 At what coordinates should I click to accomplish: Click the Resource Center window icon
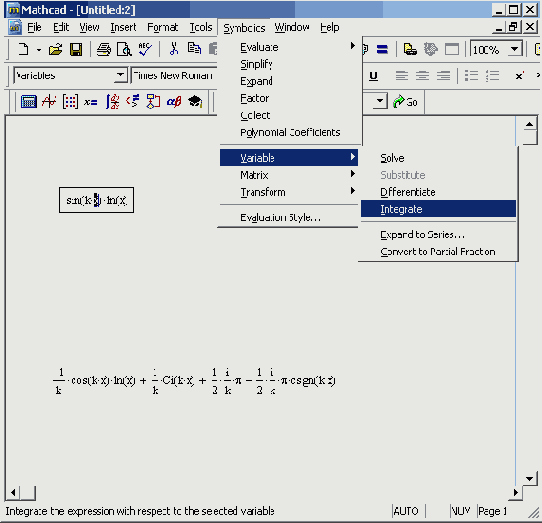coord(451,50)
